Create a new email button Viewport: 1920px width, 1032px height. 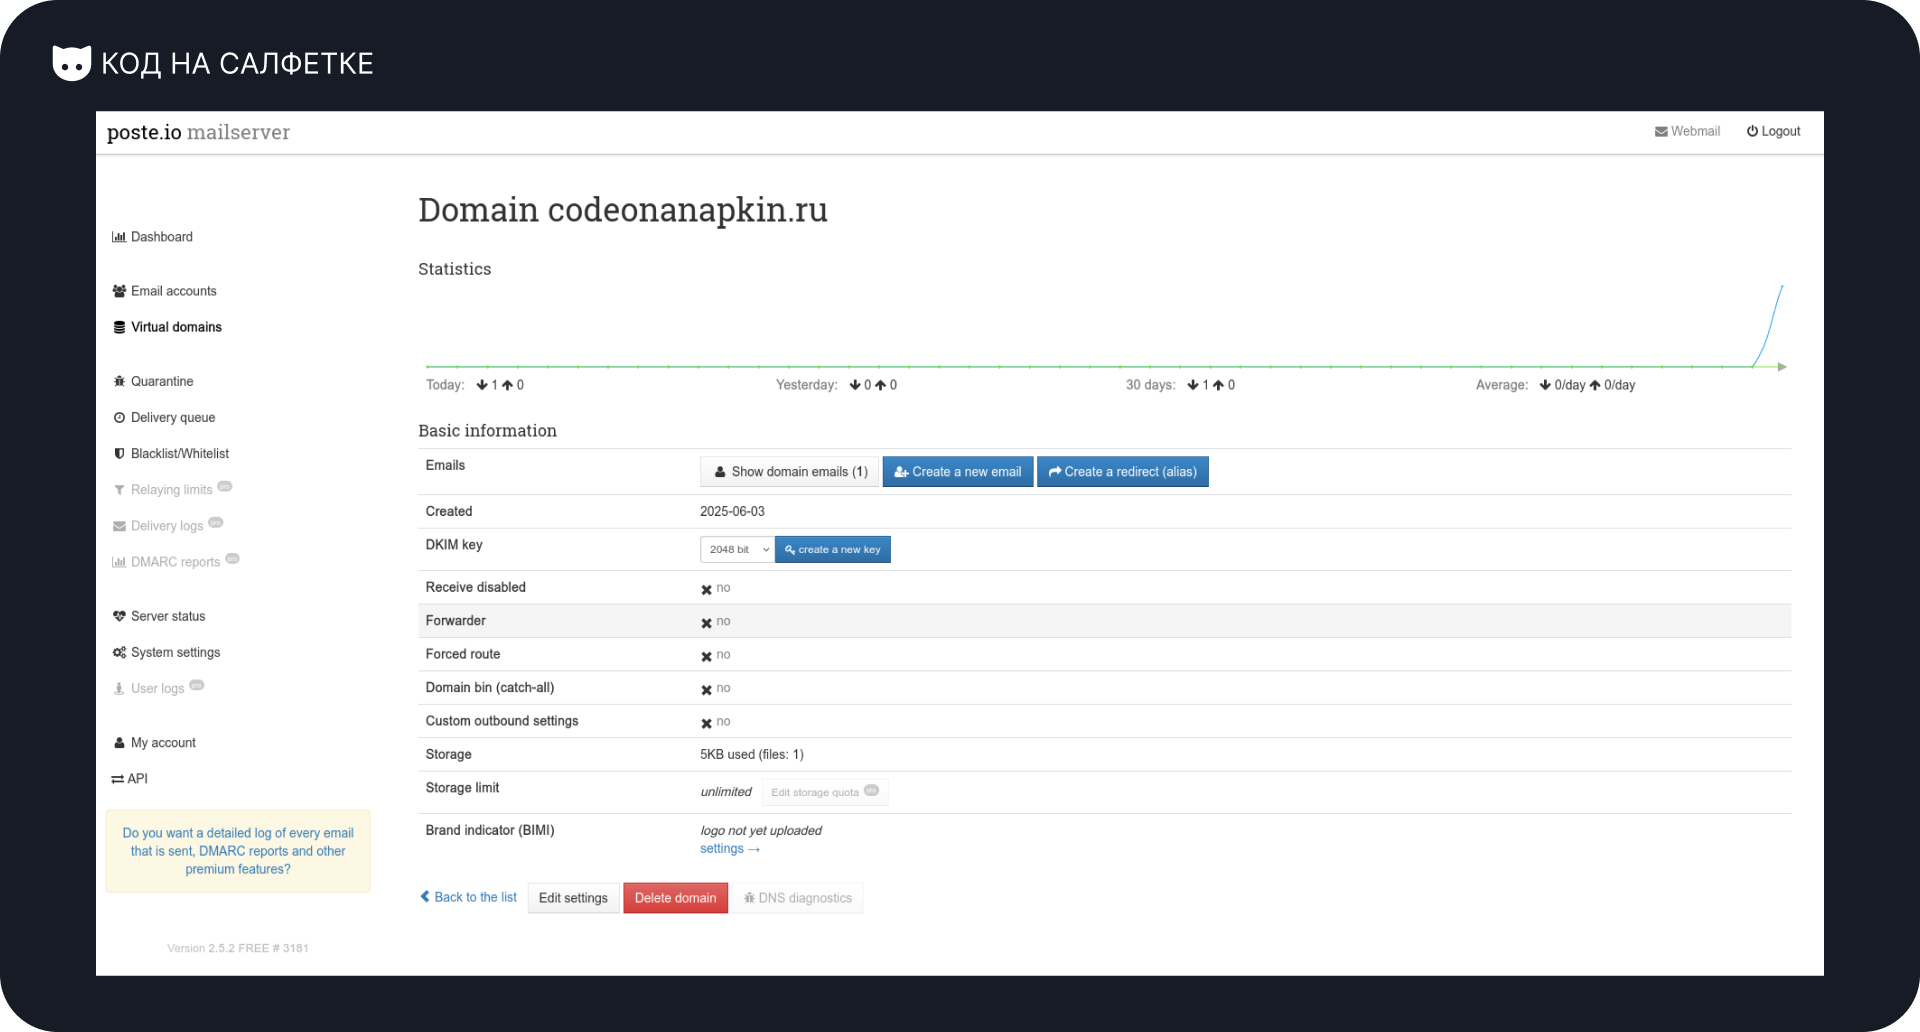pos(958,472)
